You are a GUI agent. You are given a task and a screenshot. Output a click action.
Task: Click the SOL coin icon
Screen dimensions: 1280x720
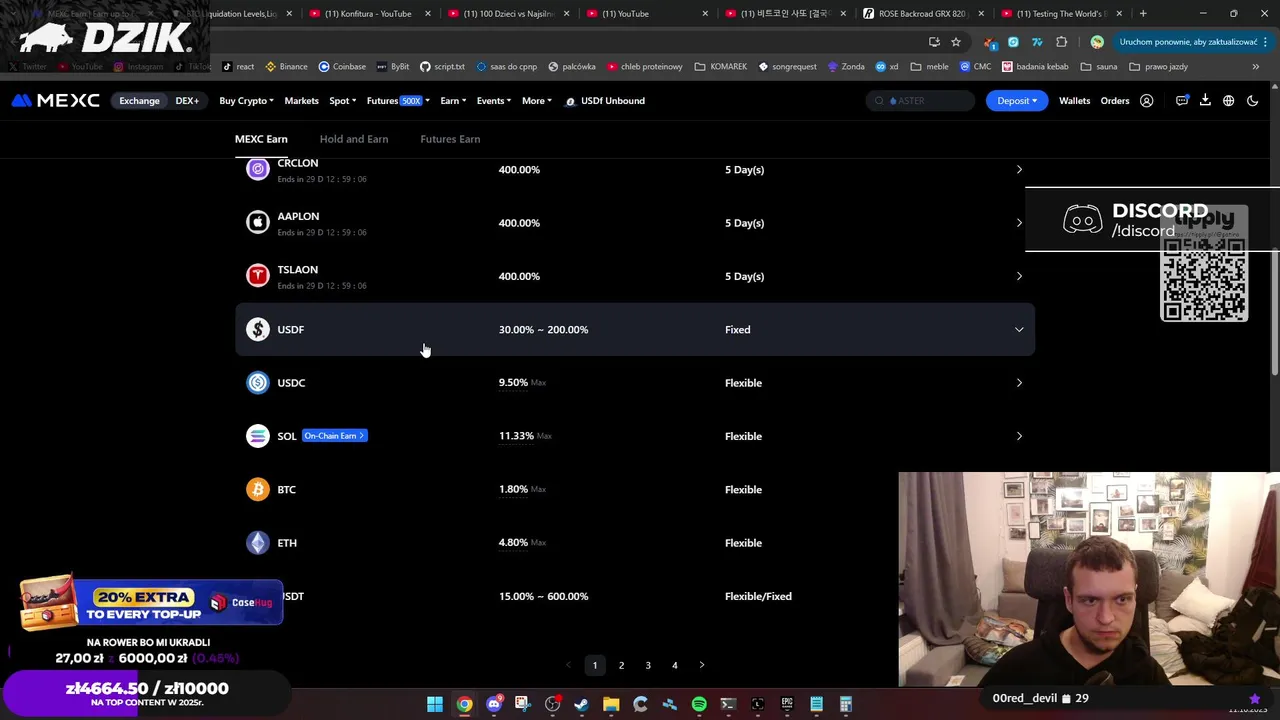258,436
